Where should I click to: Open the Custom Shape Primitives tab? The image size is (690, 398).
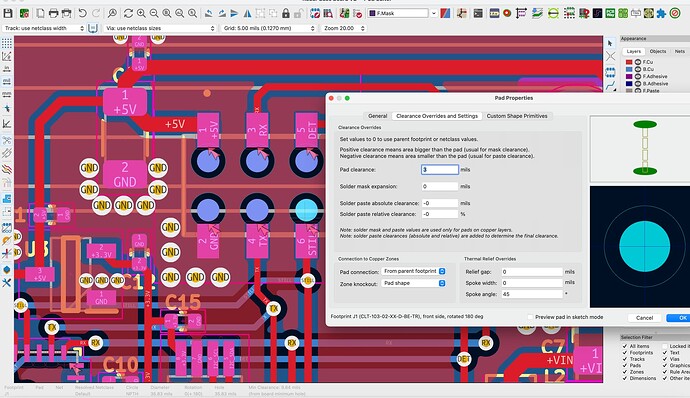click(x=517, y=116)
